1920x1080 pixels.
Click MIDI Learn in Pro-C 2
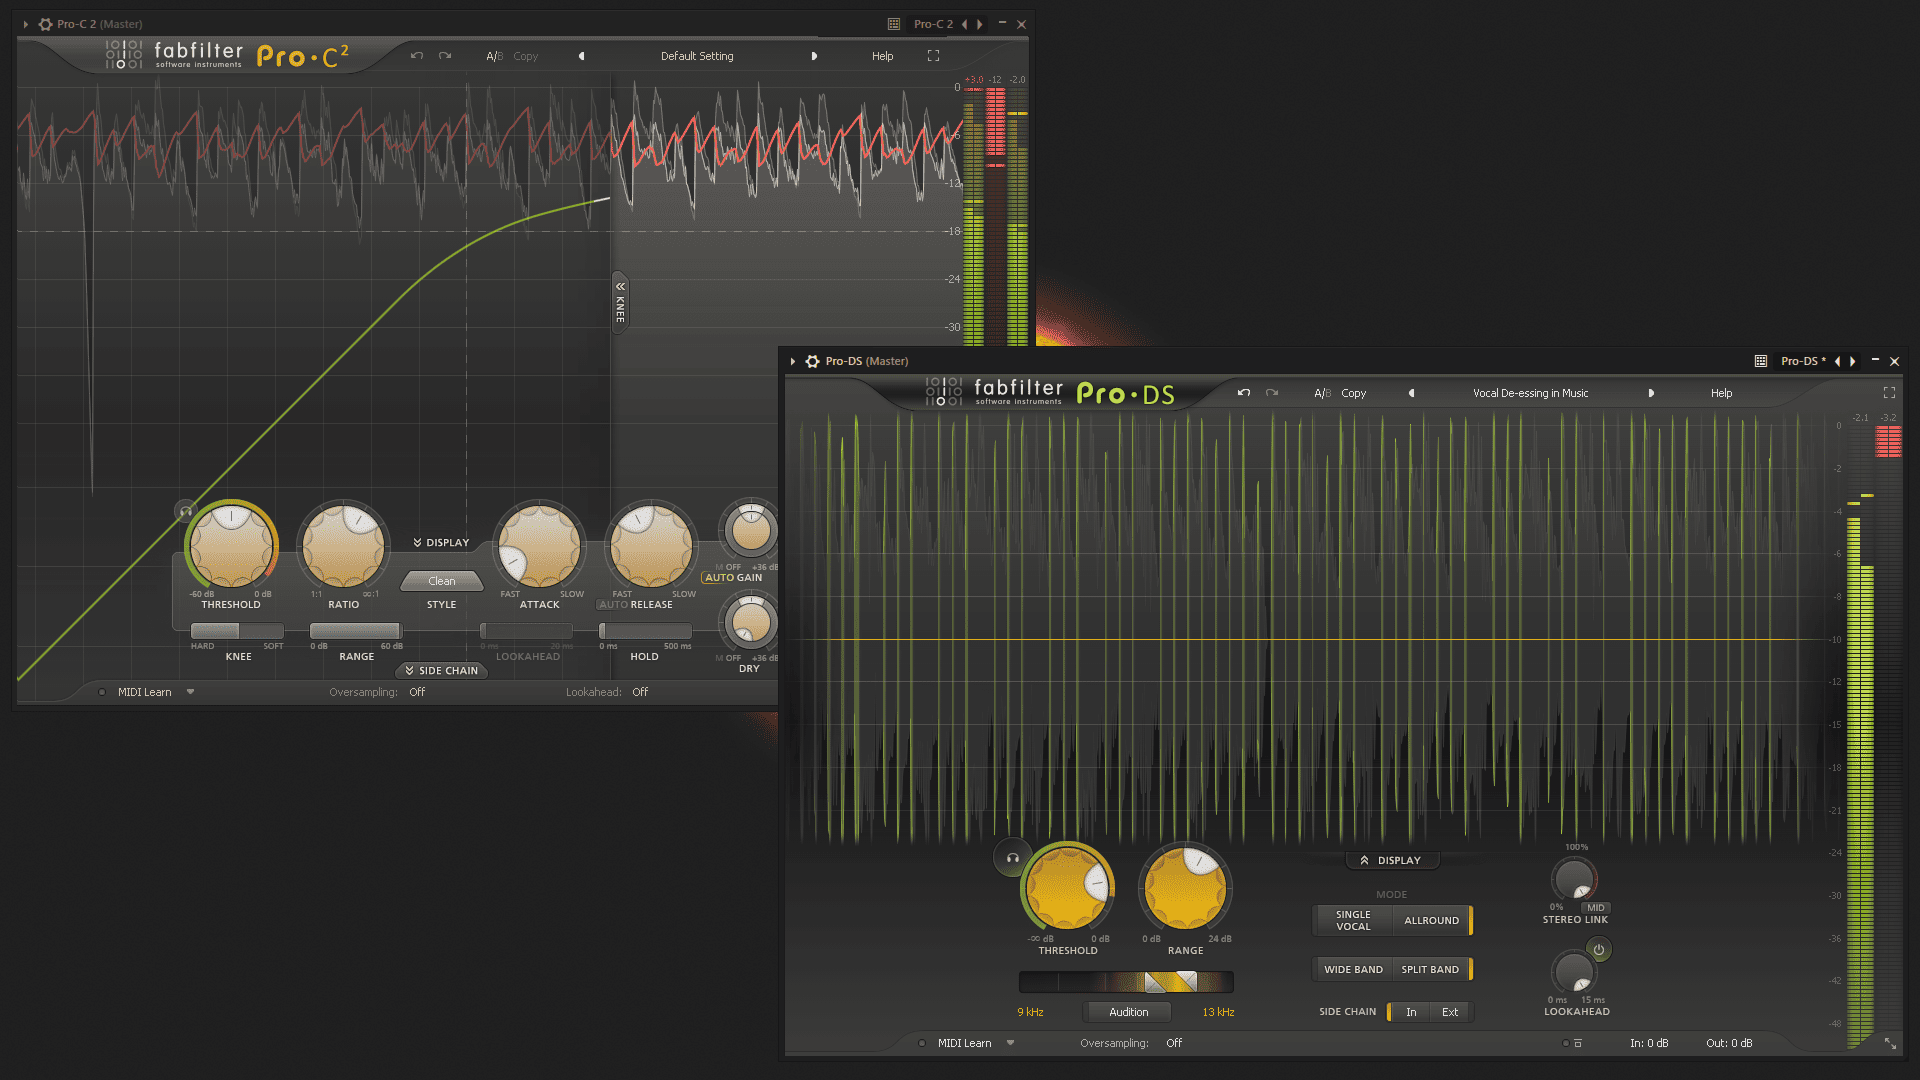click(x=144, y=692)
